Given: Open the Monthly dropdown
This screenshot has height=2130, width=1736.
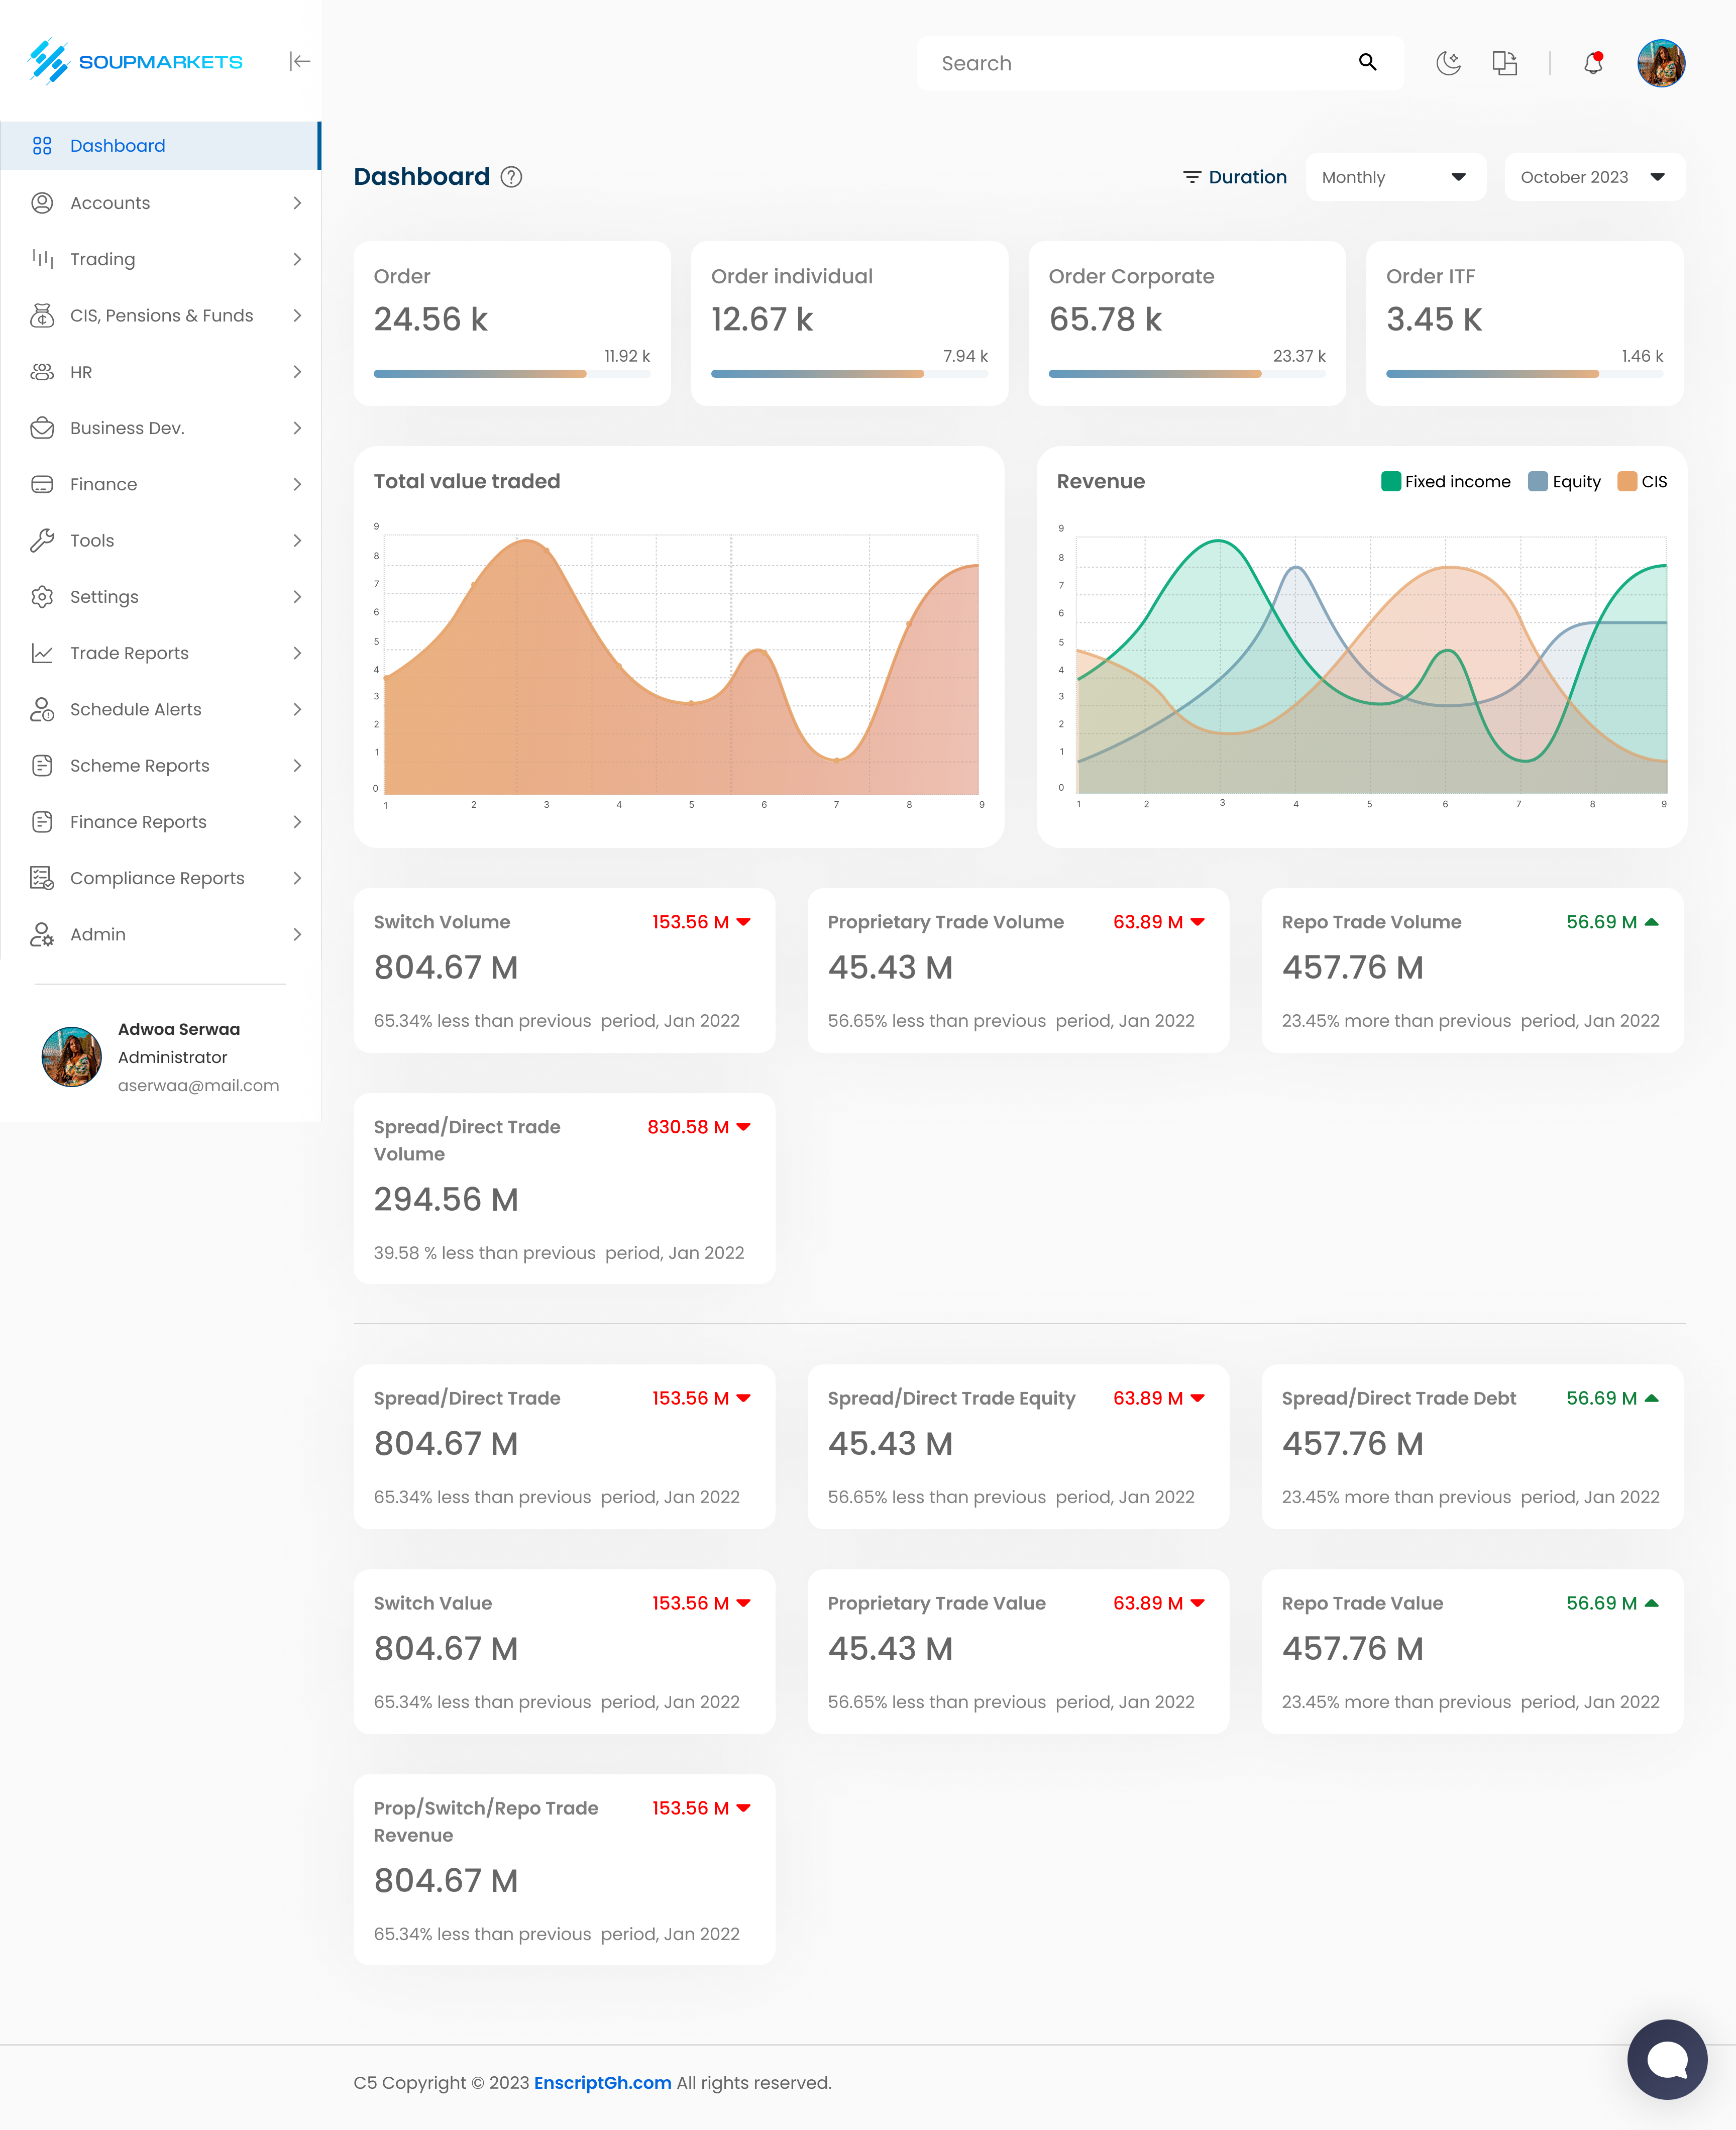Looking at the screenshot, I should [x=1394, y=177].
